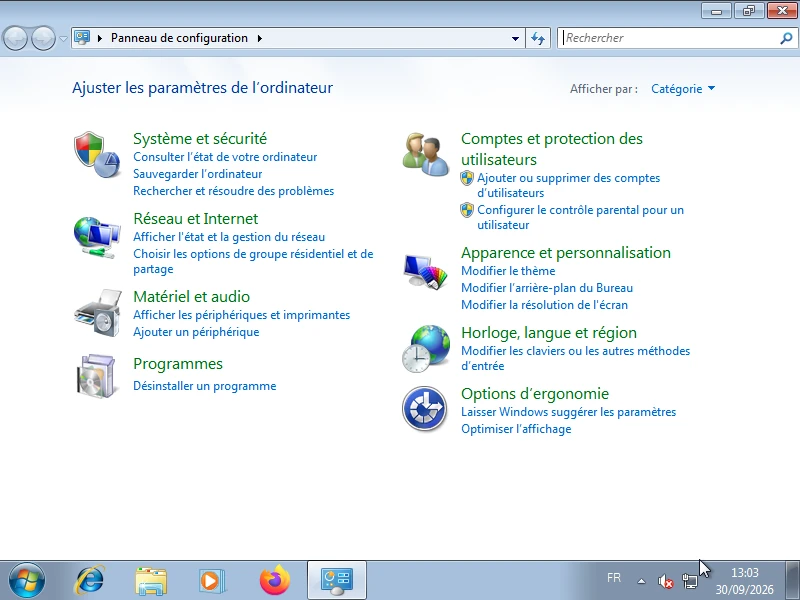
Task: Open Options d'ergonomie heading
Action: pyautogui.click(x=535, y=394)
